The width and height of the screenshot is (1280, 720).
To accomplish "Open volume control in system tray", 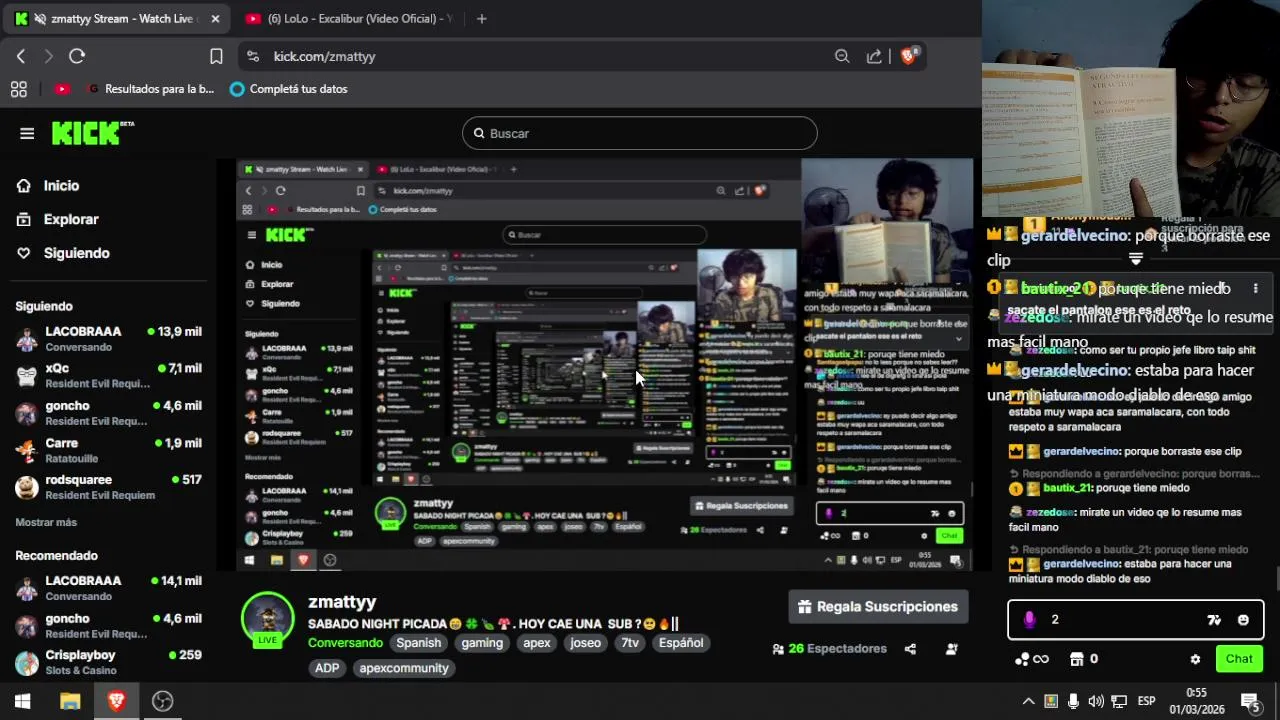I will (1096, 702).
